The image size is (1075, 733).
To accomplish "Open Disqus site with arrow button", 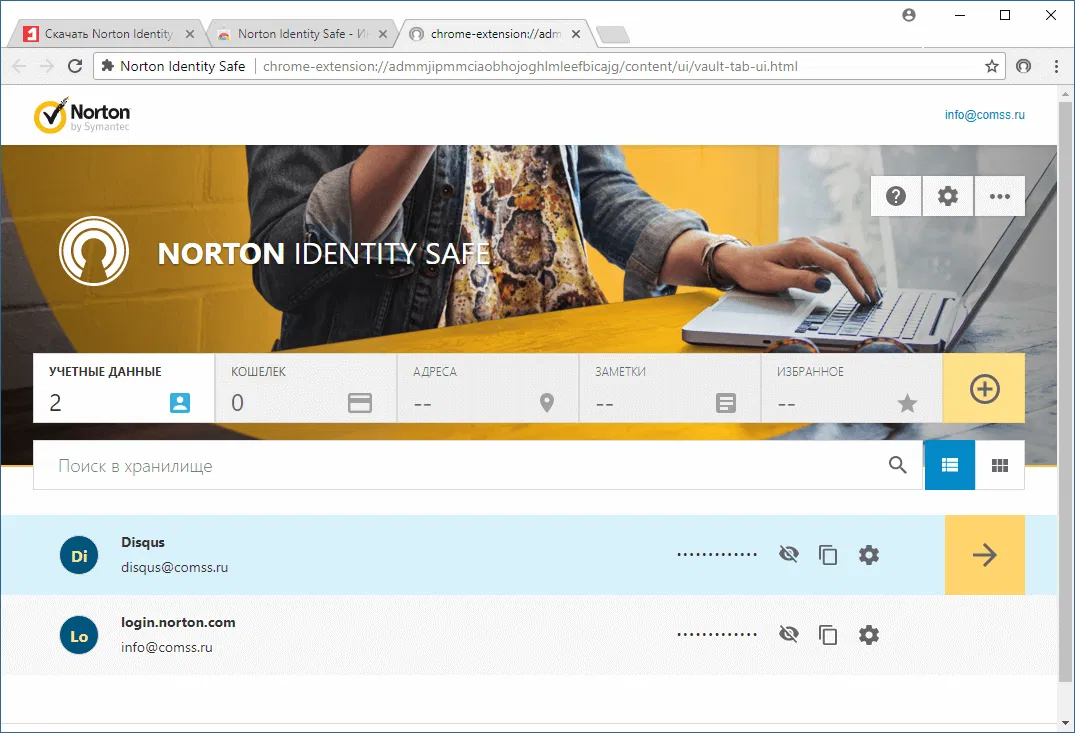I will (985, 555).
